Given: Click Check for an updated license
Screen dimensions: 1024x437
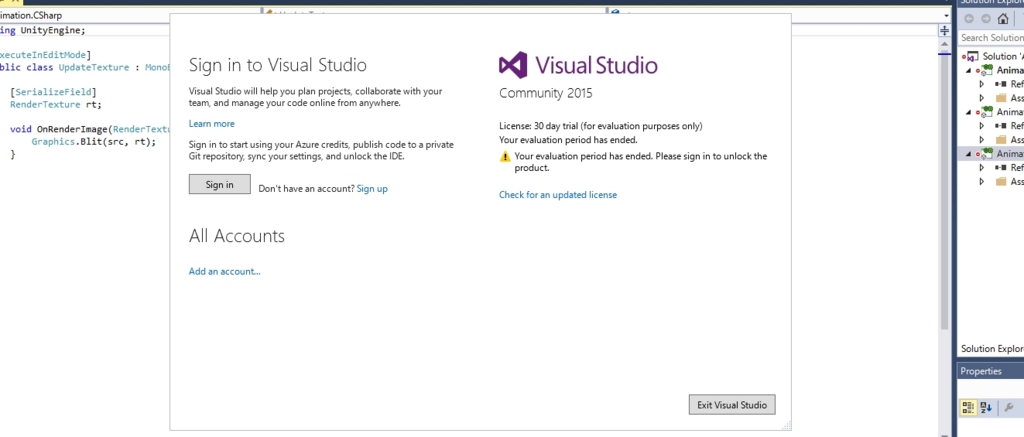Looking at the screenshot, I should coord(558,195).
